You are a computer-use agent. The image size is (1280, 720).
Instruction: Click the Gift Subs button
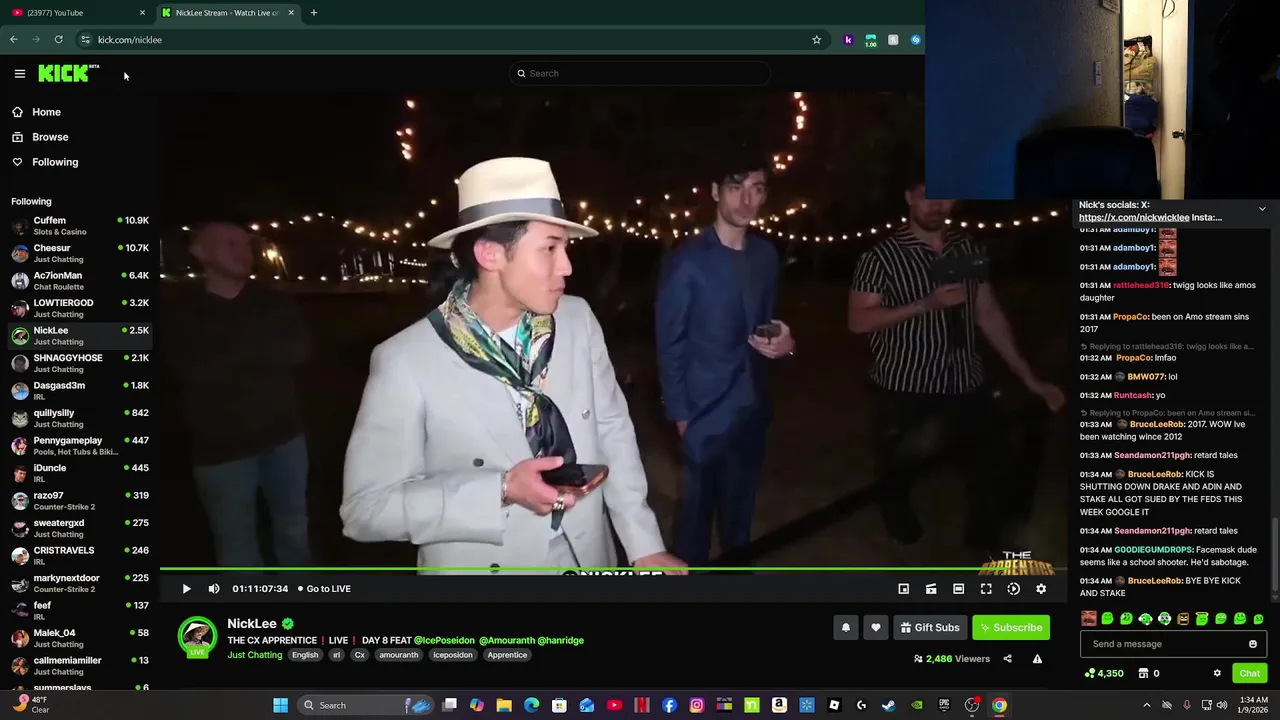(x=930, y=628)
